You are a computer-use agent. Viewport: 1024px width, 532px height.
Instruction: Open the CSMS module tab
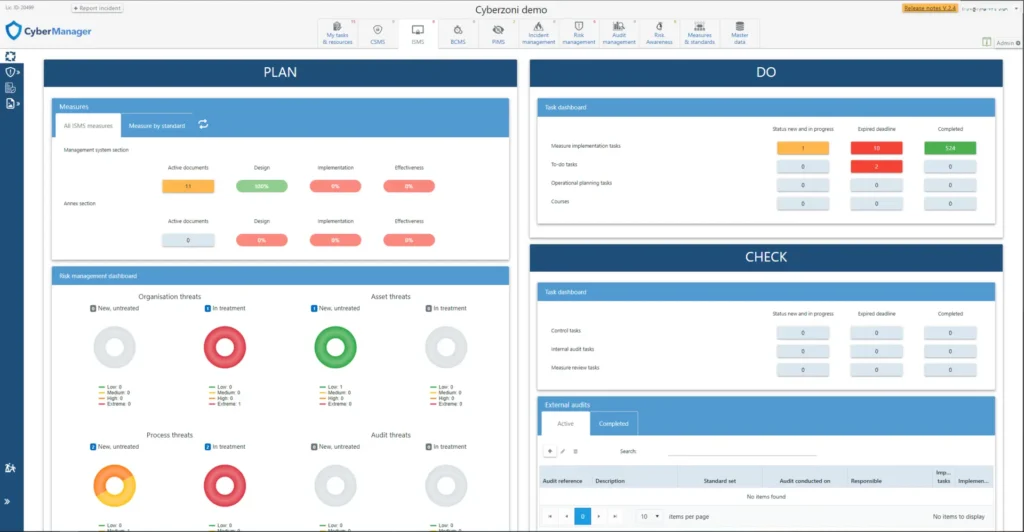point(377,34)
